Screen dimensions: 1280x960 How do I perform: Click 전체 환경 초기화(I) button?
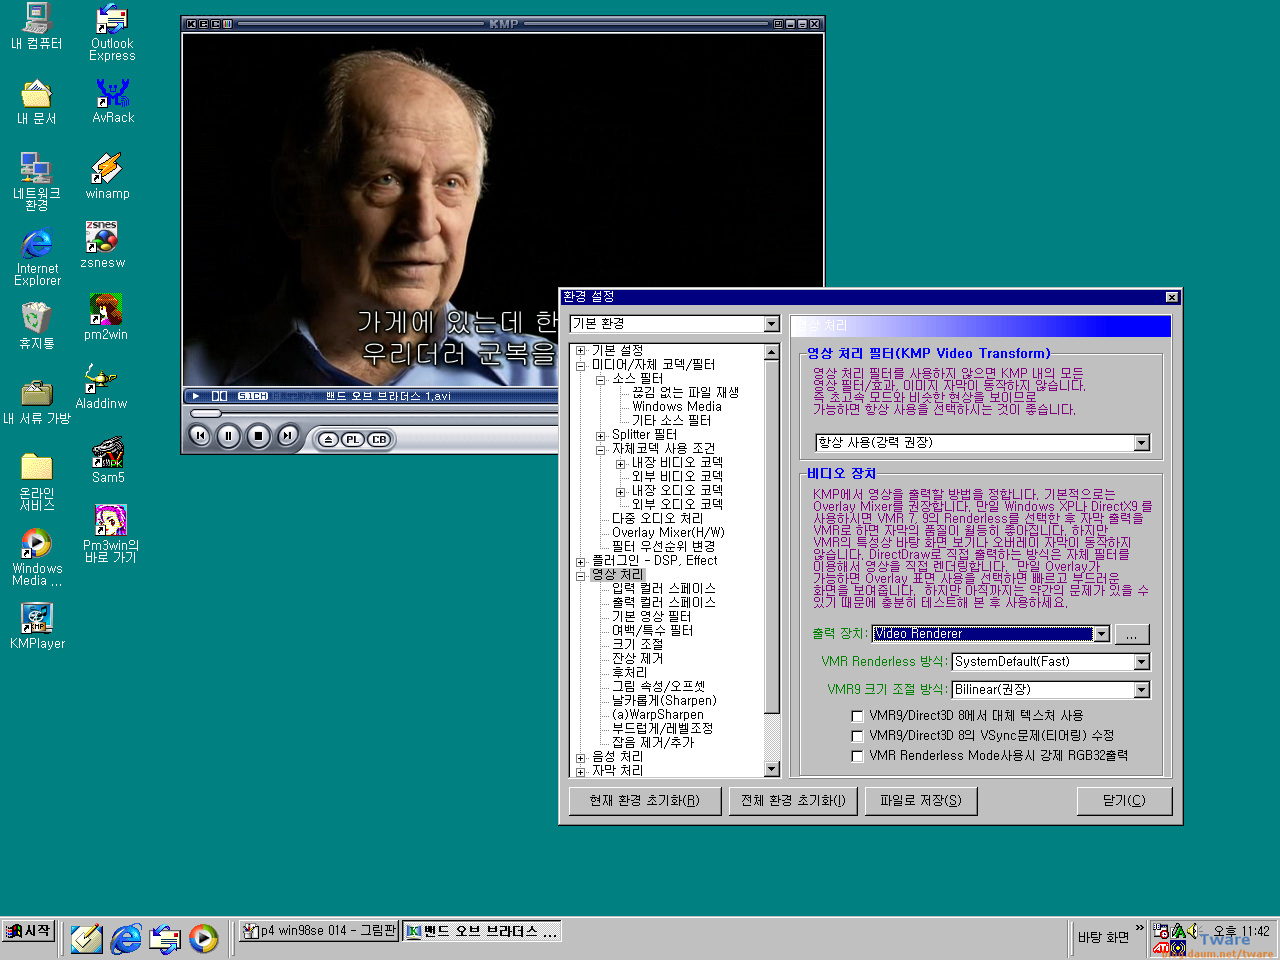(793, 801)
